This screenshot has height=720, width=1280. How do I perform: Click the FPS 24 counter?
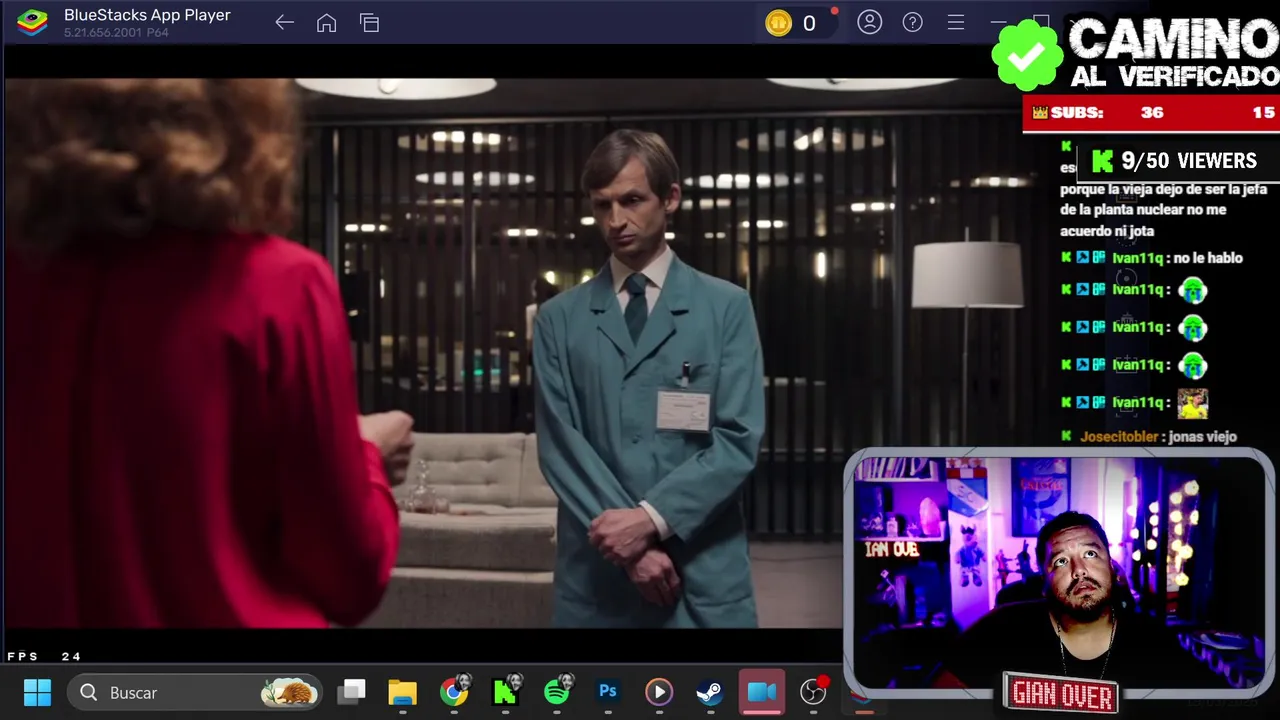coord(44,656)
